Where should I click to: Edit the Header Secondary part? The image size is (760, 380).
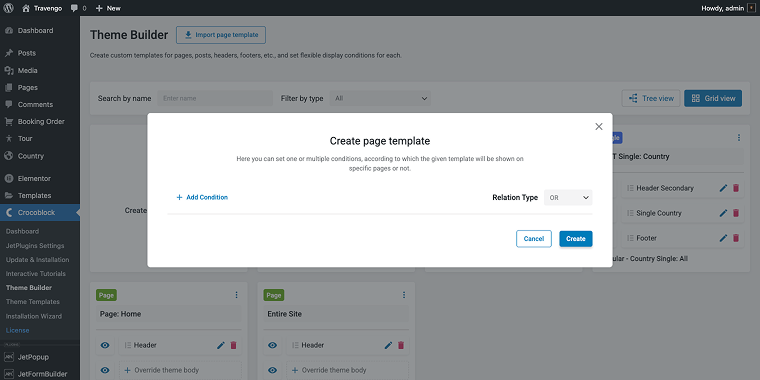click(723, 188)
